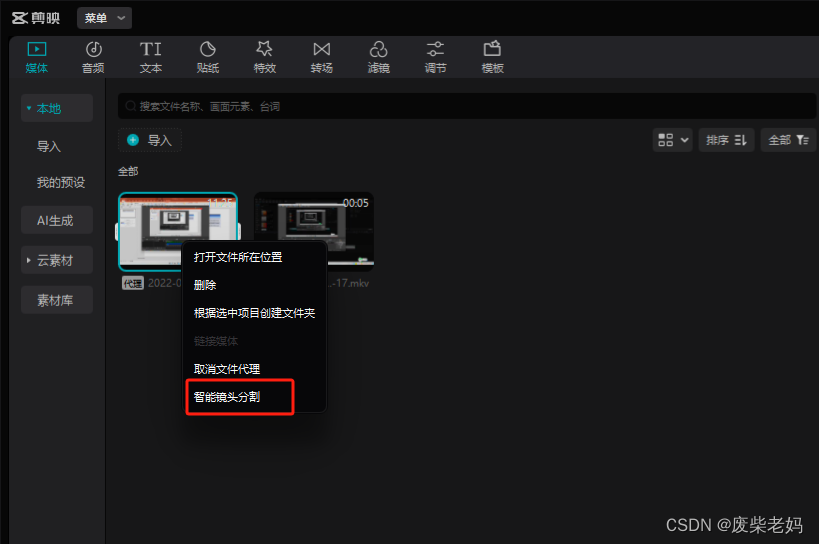
Task: Open the 菜单 dropdown menu
Action: 104,18
